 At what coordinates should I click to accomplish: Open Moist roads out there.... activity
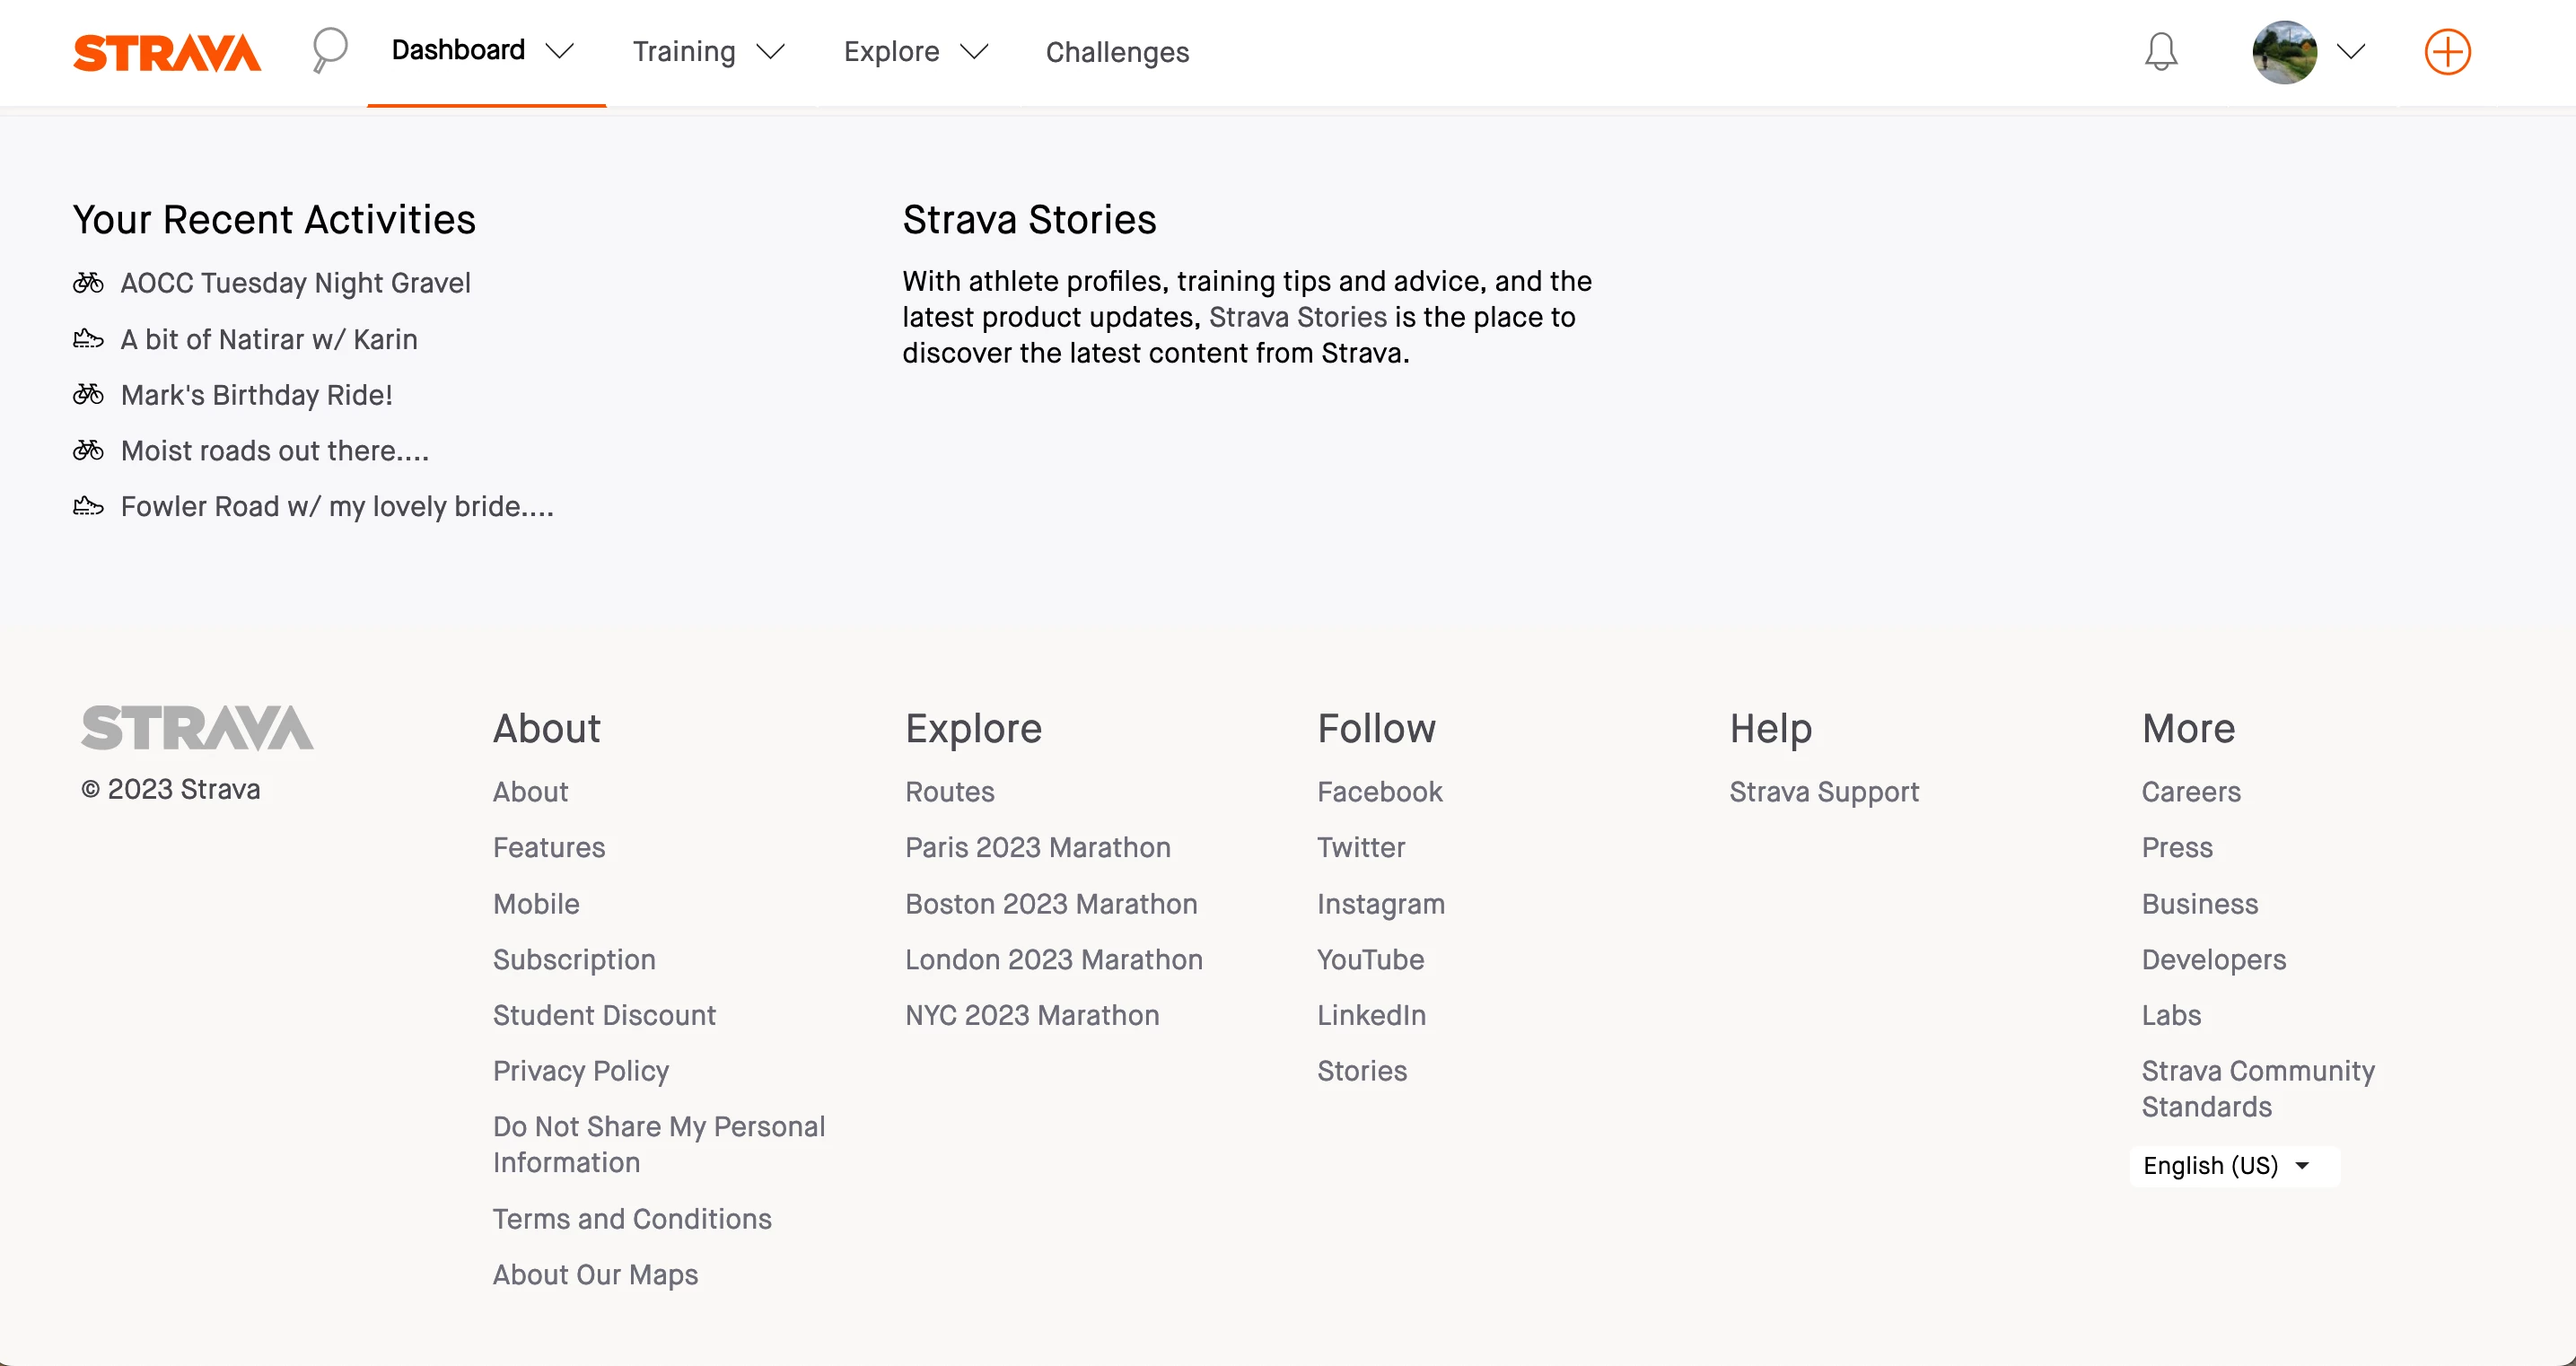coord(275,451)
